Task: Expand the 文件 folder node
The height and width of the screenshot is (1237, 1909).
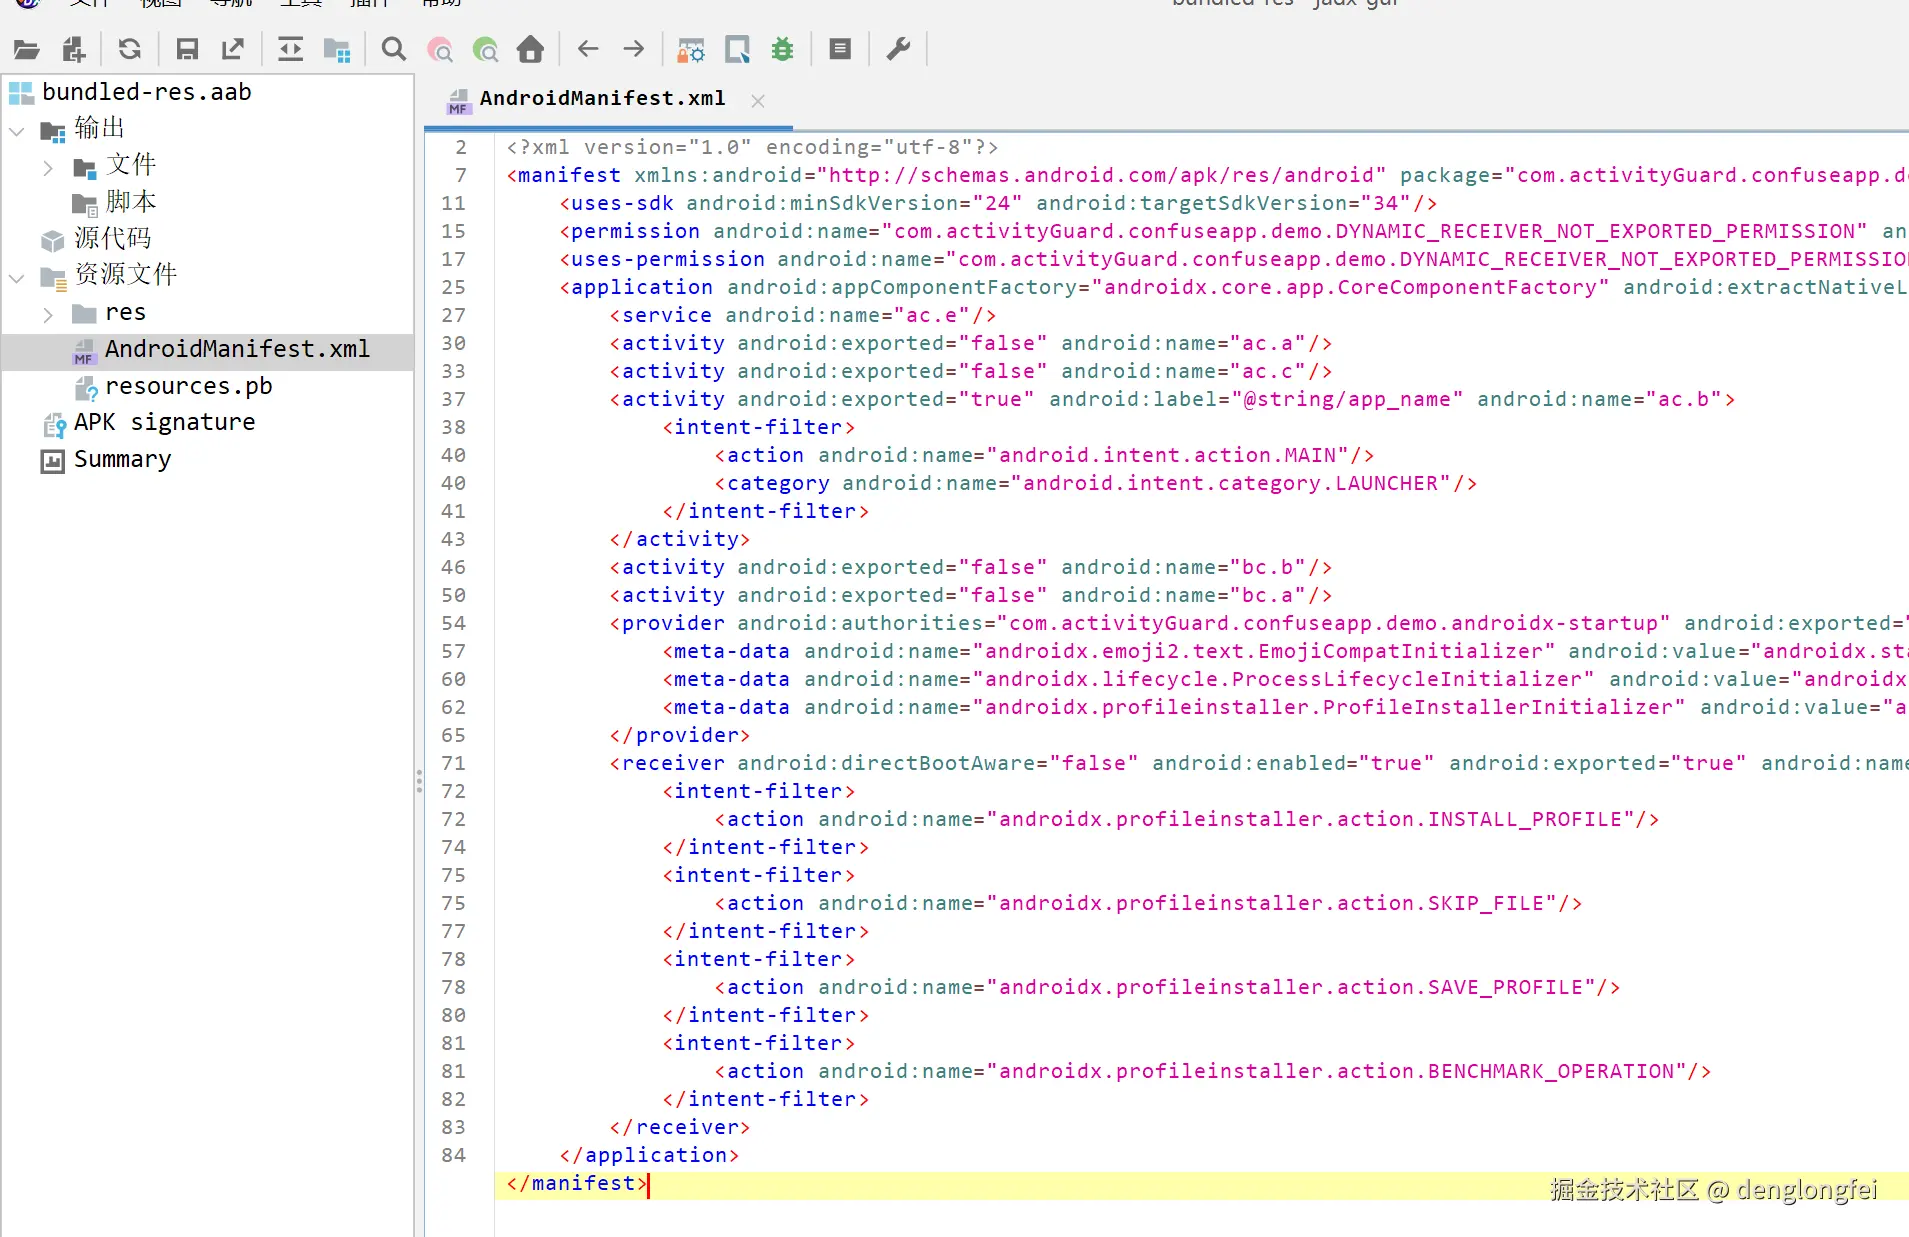Action: pos(48,167)
